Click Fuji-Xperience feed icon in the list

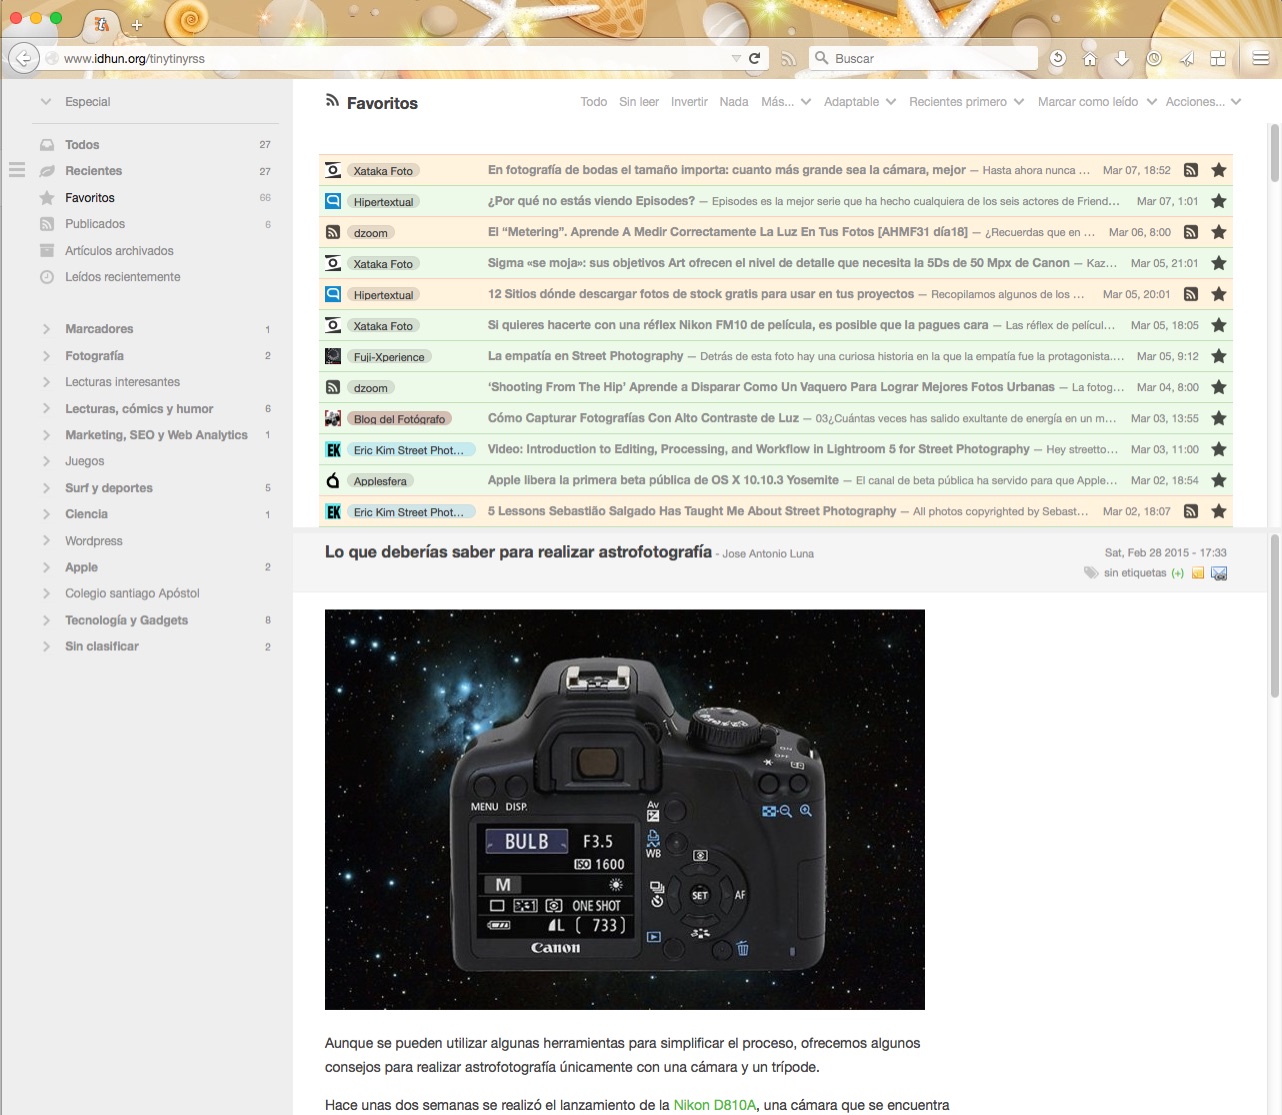point(333,356)
